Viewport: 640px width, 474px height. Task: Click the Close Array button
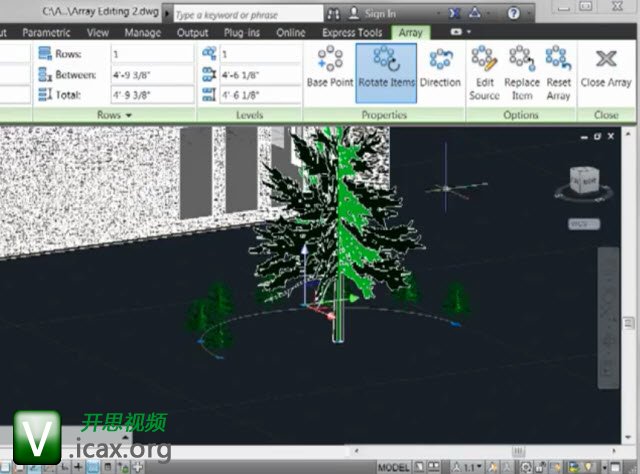tap(606, 68)
